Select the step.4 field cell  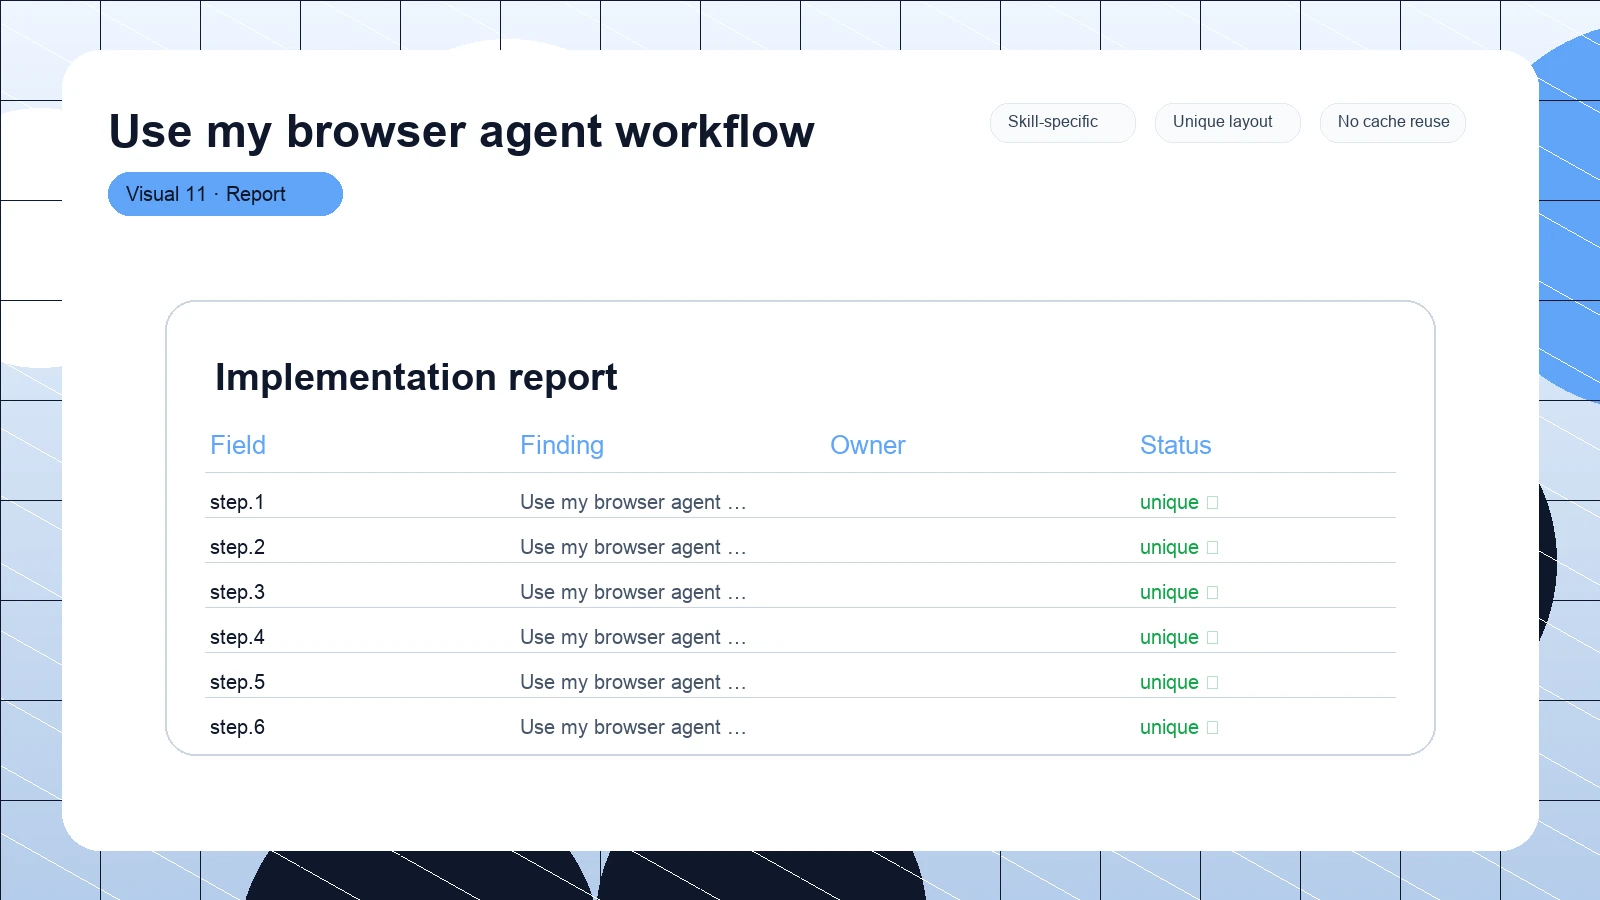237,637
